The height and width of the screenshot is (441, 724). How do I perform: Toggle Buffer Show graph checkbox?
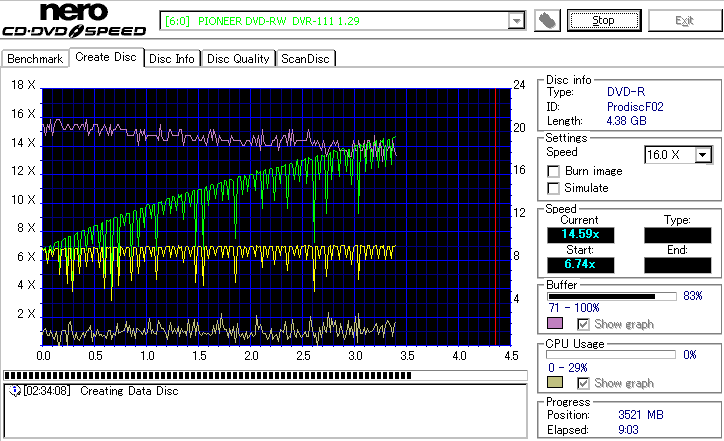click(583, 324)
